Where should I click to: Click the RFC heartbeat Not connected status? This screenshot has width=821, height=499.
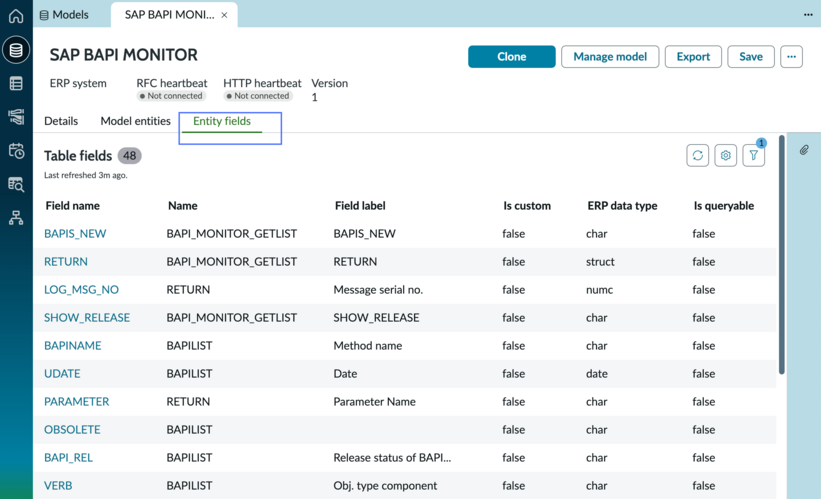point(171,96)
